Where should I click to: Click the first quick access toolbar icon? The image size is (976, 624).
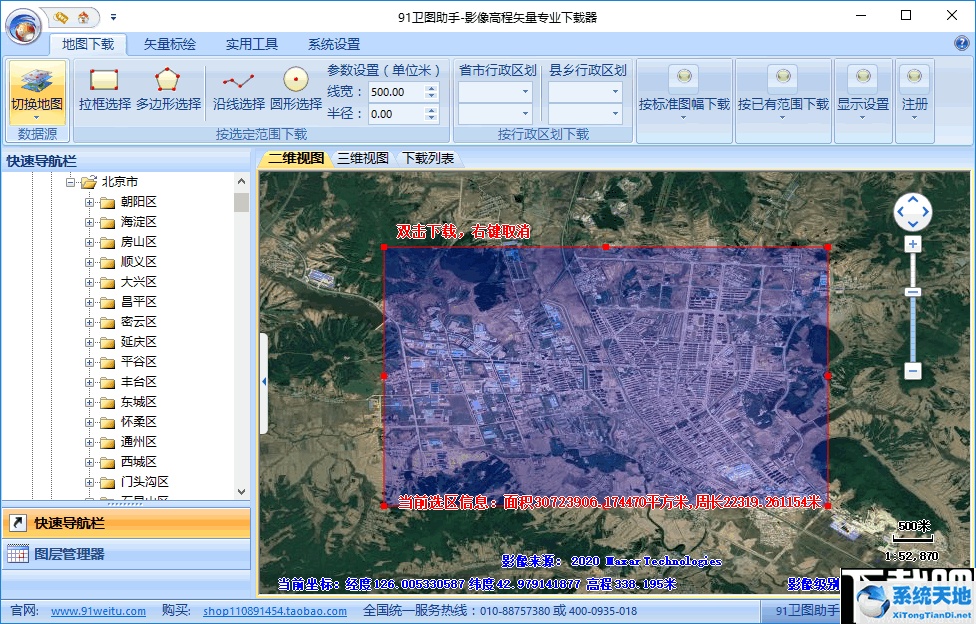click(60, 17)
